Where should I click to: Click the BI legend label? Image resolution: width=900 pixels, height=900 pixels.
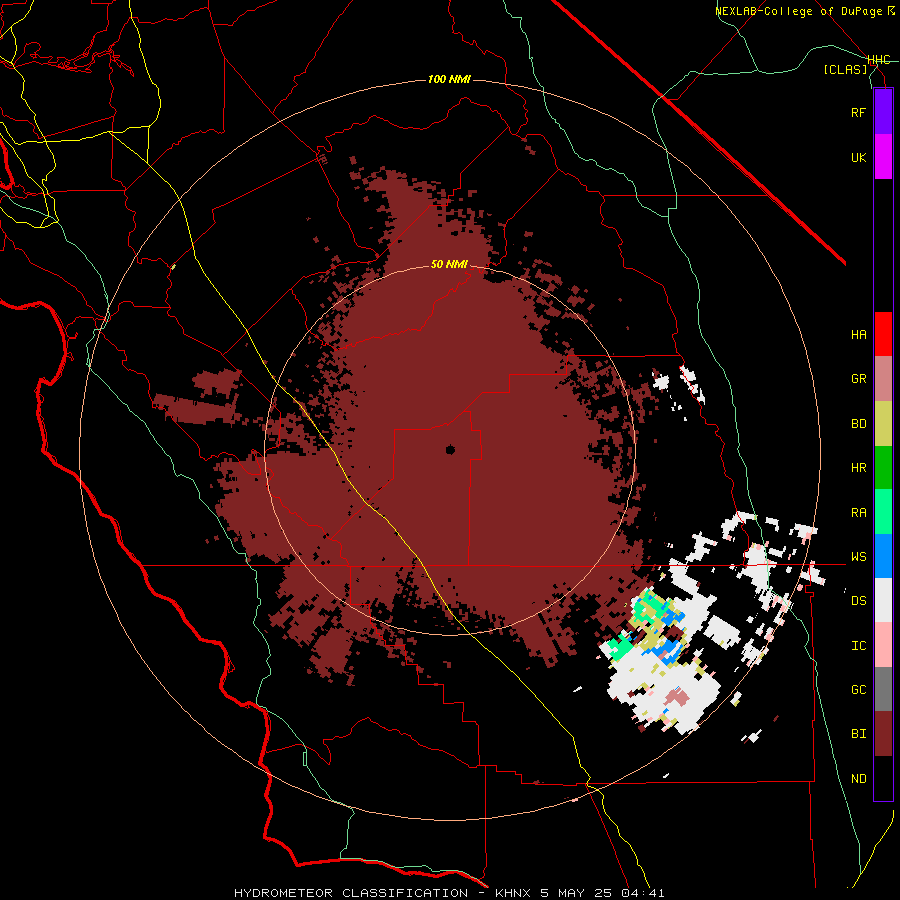pyautogui.click(x=858, y=734)
